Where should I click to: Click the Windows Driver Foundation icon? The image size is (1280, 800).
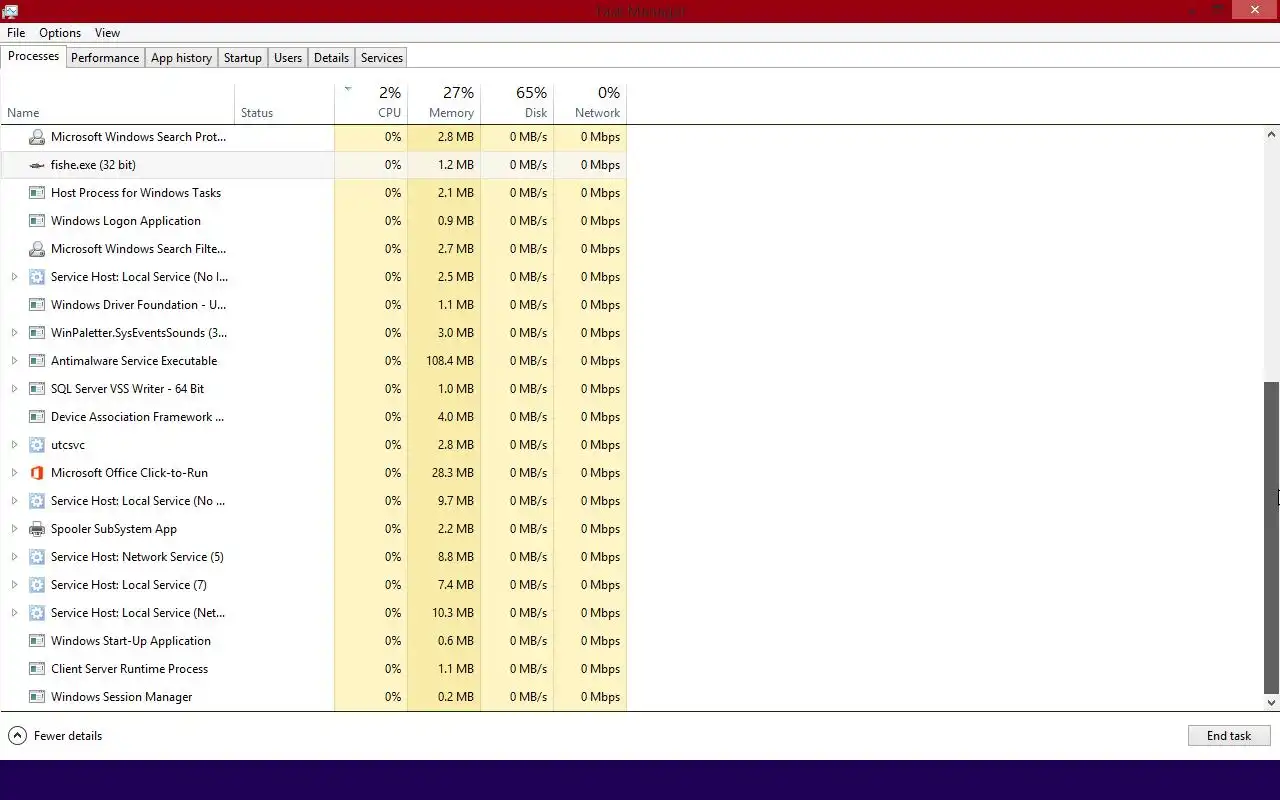[x=37, y=305]
